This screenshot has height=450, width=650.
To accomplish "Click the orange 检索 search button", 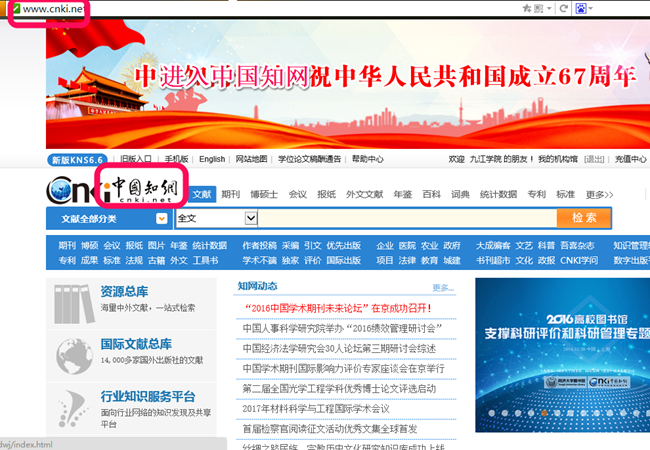I will [x=584, y=218].
